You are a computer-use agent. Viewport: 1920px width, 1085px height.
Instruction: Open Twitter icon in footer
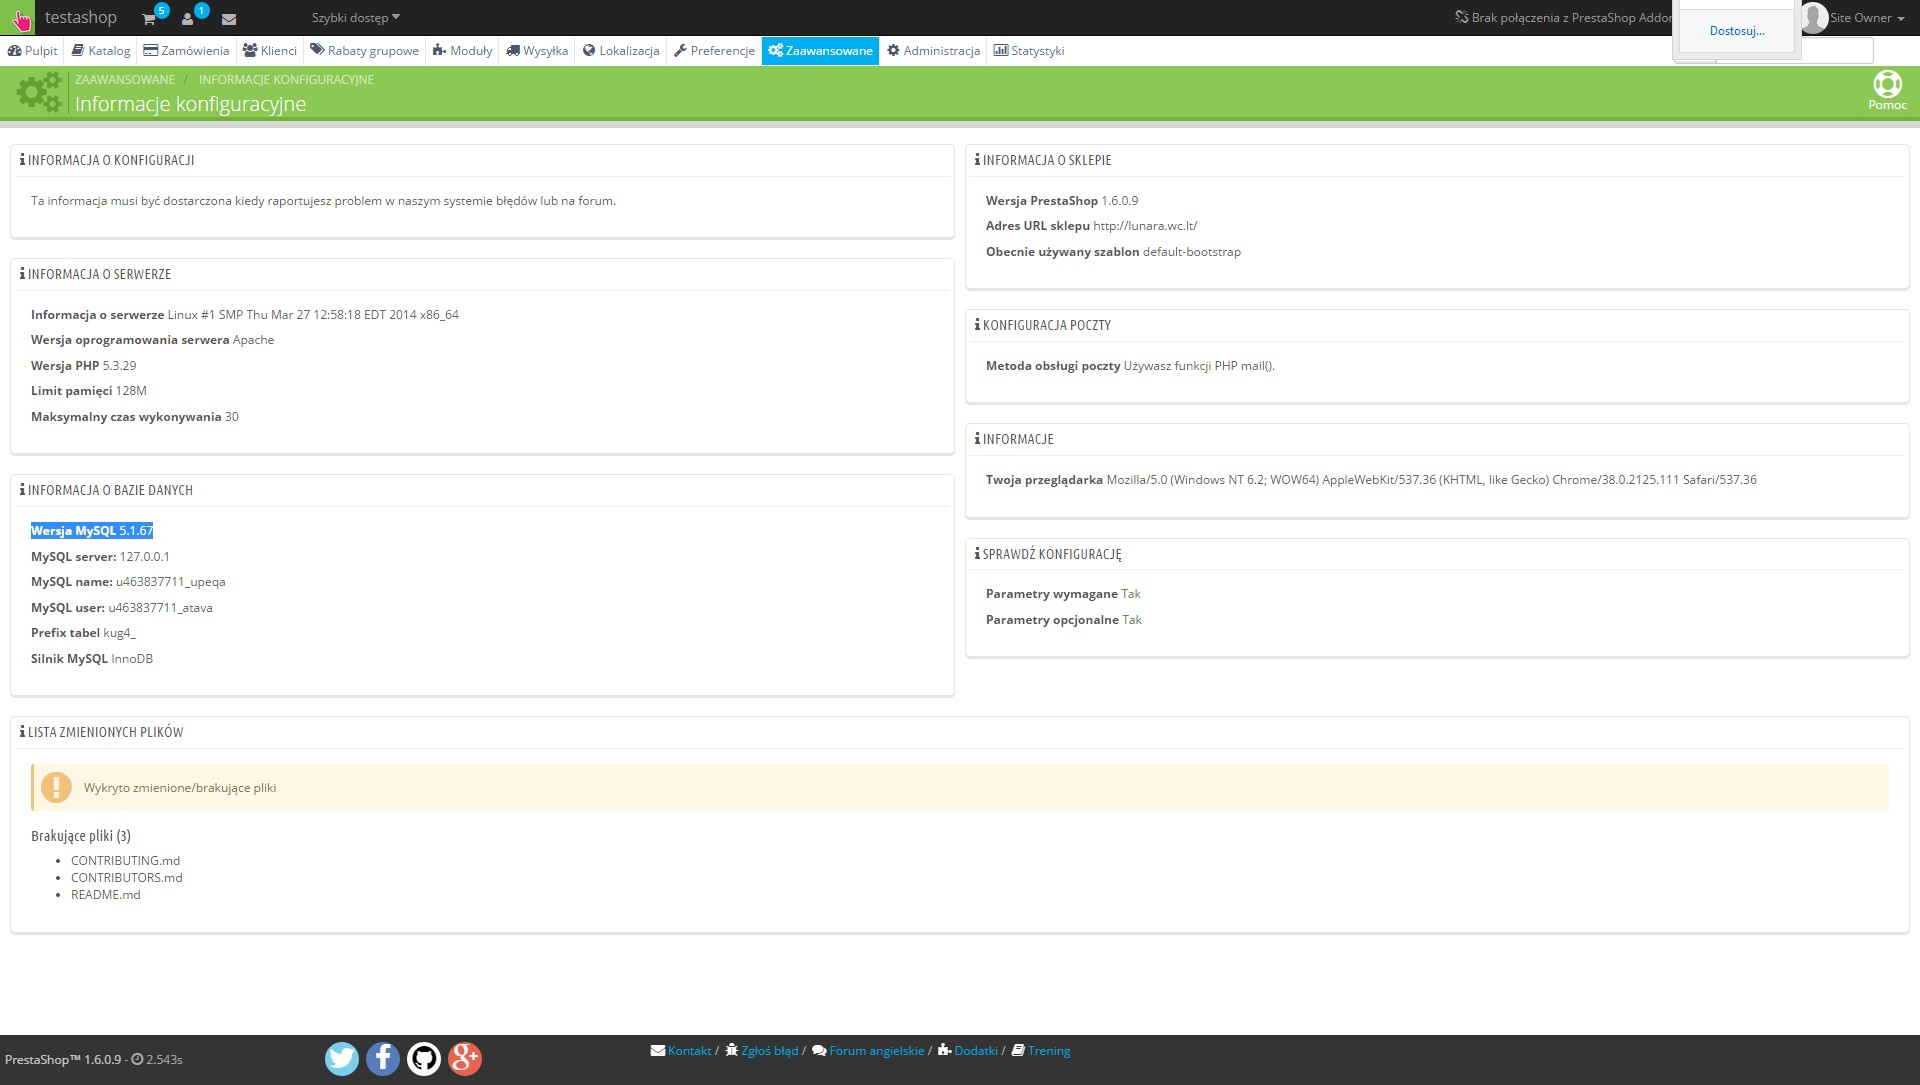click(x=342, y=1058)
